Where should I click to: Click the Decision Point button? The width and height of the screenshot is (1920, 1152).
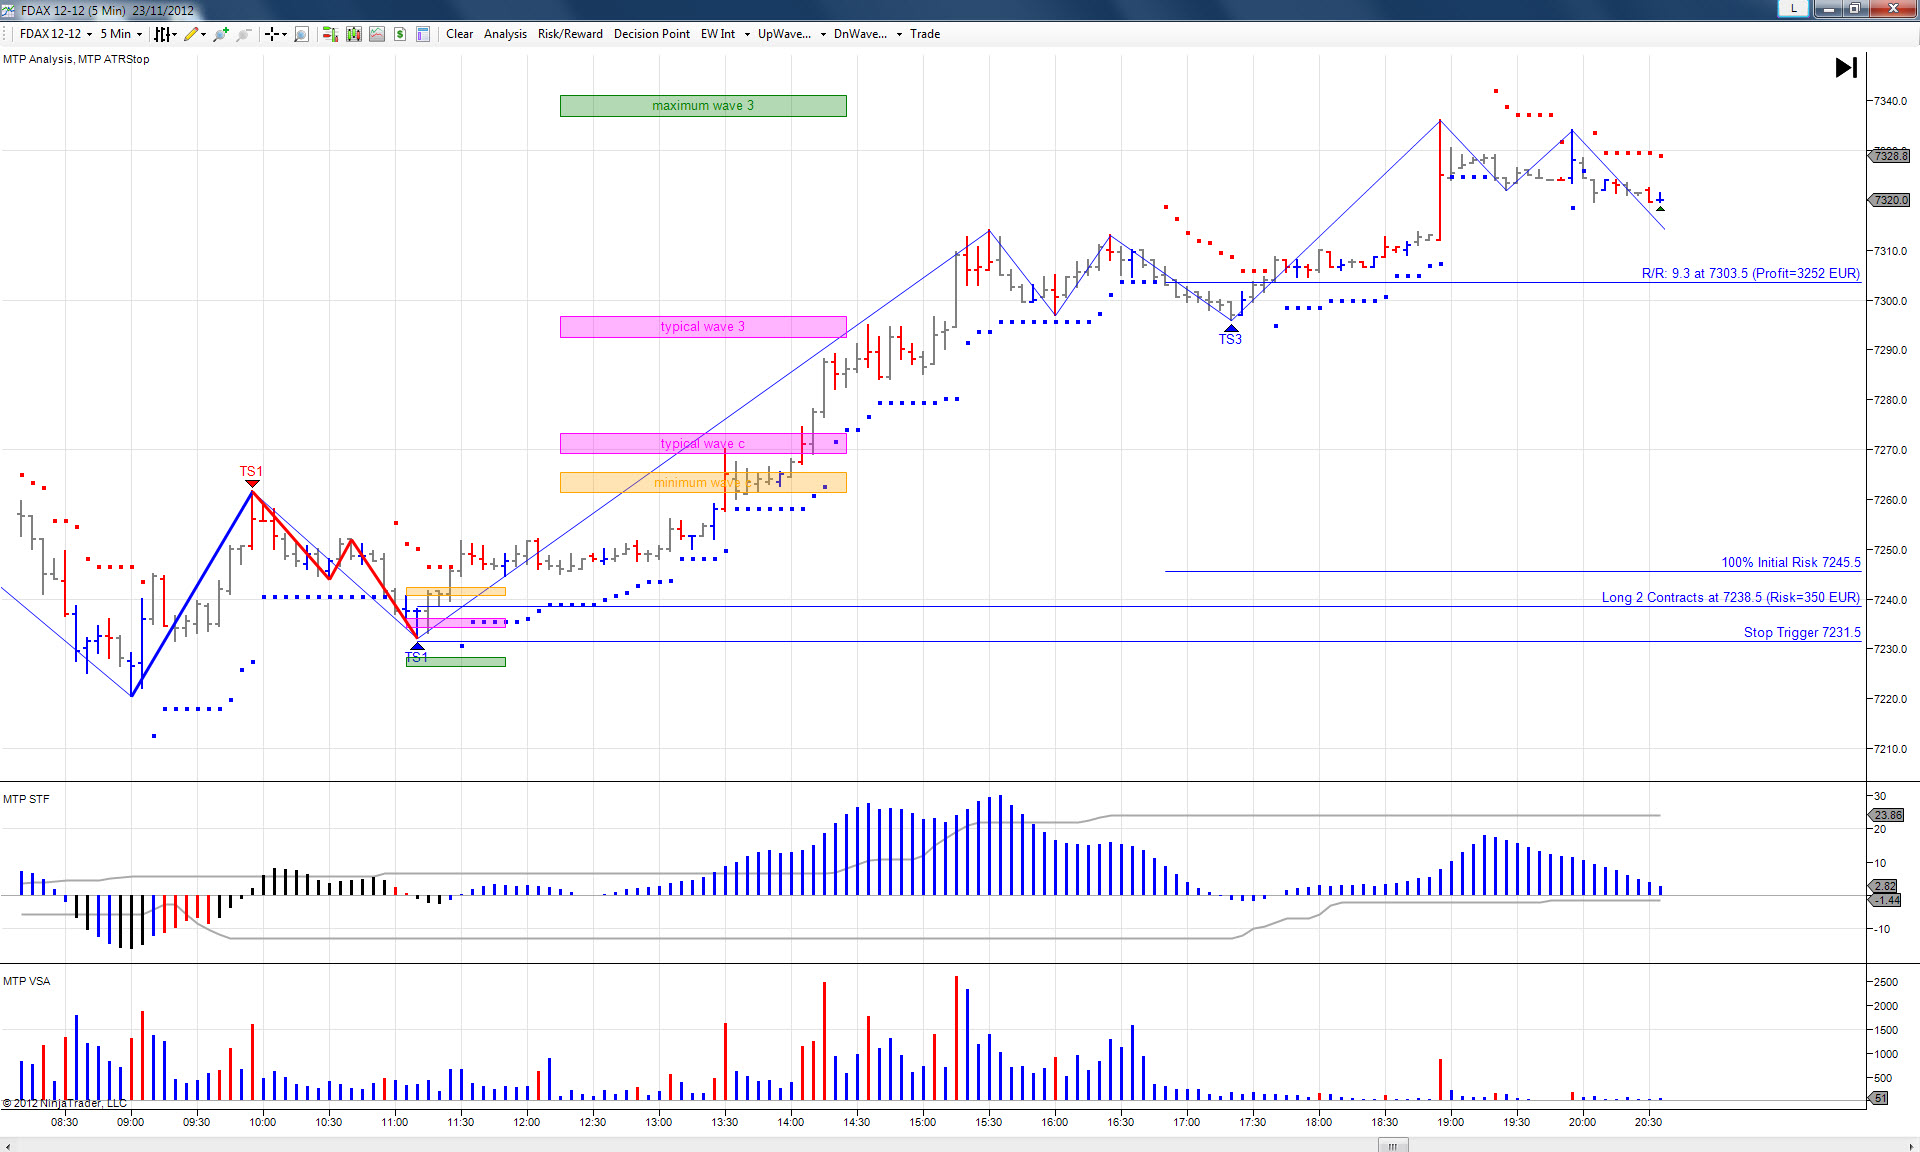tap(652, 34)
